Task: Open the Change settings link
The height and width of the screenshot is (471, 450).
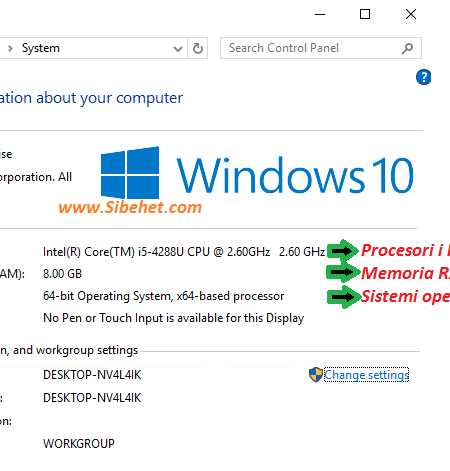Action: [x=366, y=375]
